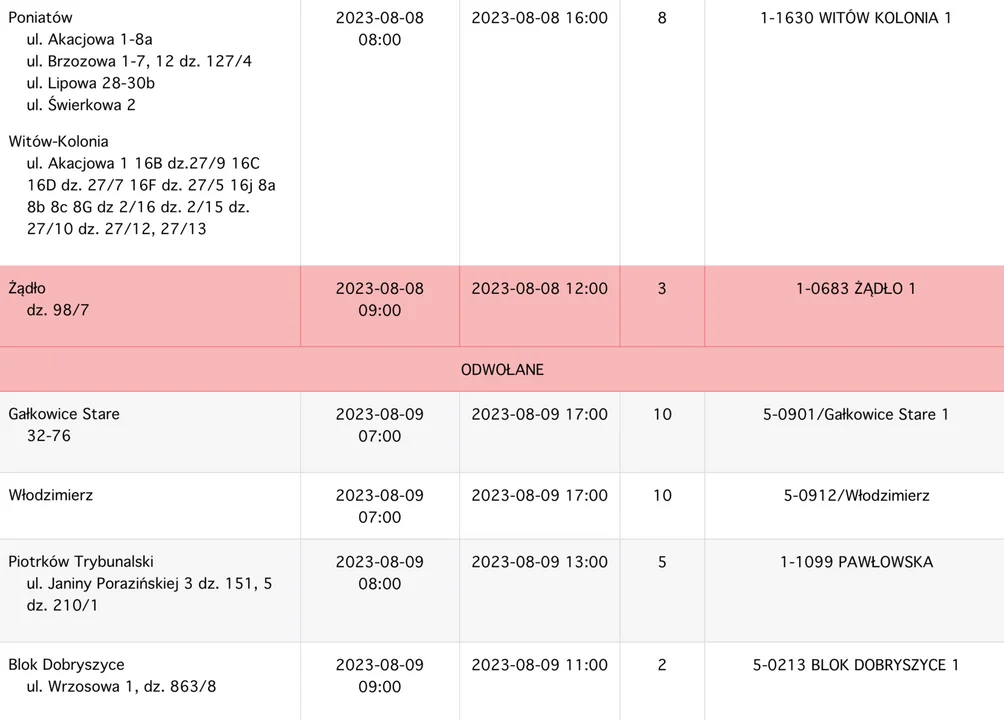Select the 5-0912/Włodzimierz station cell
This screenshot has height=720, width=1004.
coord(855,495)
